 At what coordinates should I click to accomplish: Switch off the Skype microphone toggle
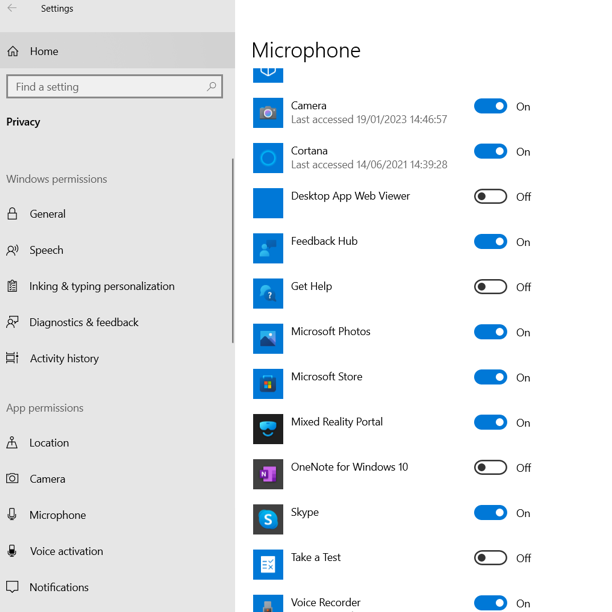click(x=491, y=512)
